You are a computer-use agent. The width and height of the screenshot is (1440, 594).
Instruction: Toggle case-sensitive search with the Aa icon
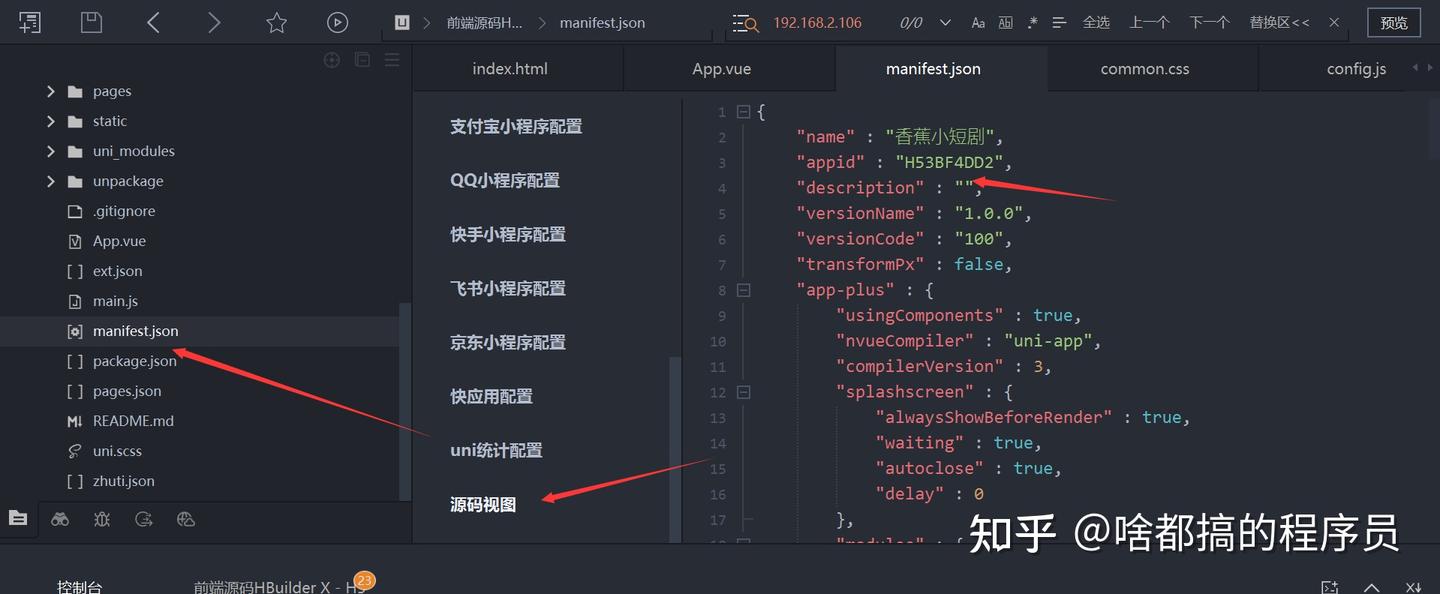coord(978,22)
